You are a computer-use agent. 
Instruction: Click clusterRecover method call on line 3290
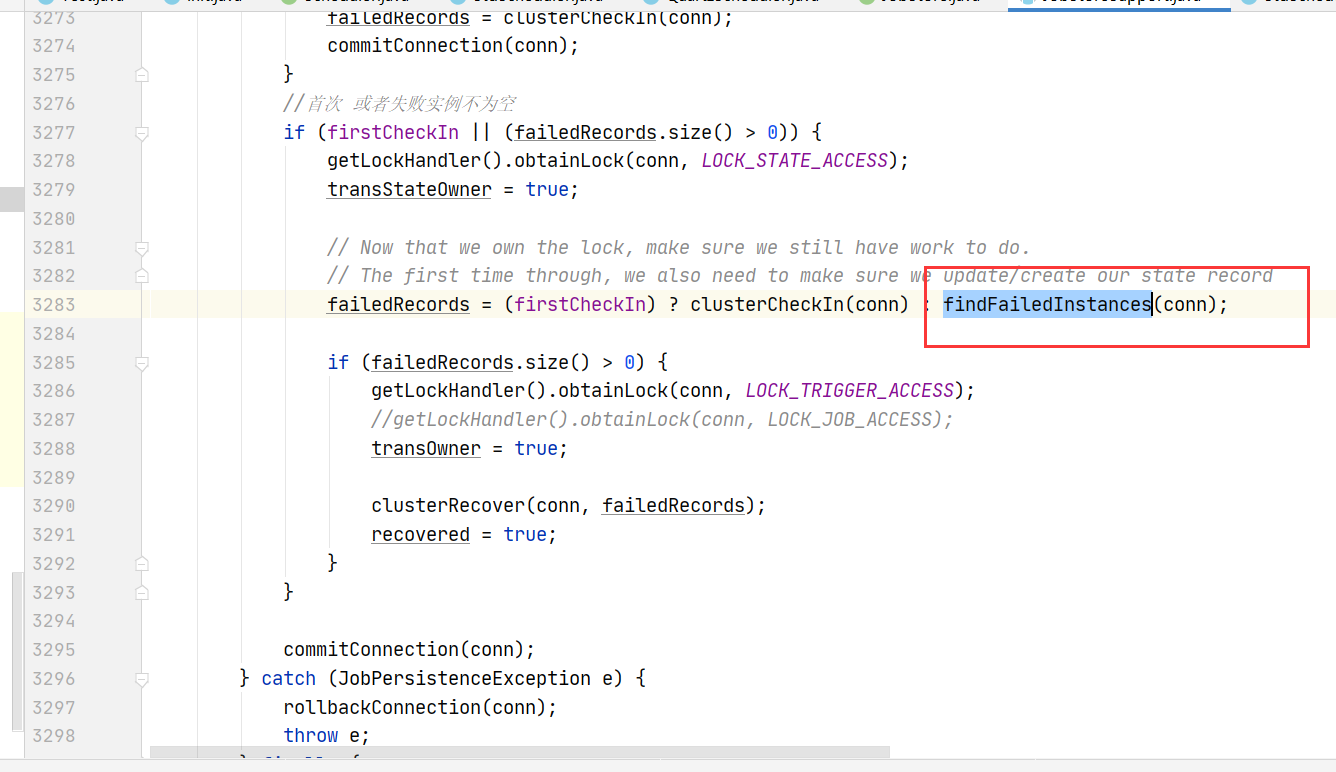point(448,505)
